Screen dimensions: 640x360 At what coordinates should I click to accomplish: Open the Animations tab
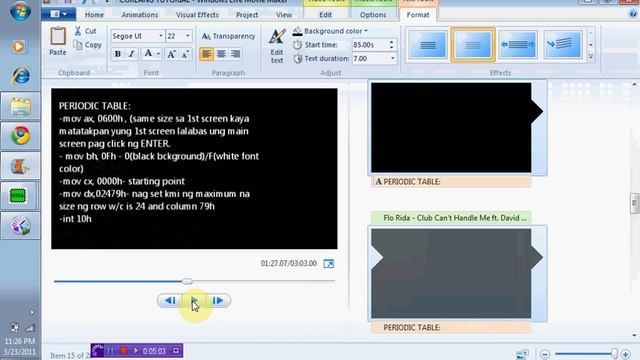140,15
